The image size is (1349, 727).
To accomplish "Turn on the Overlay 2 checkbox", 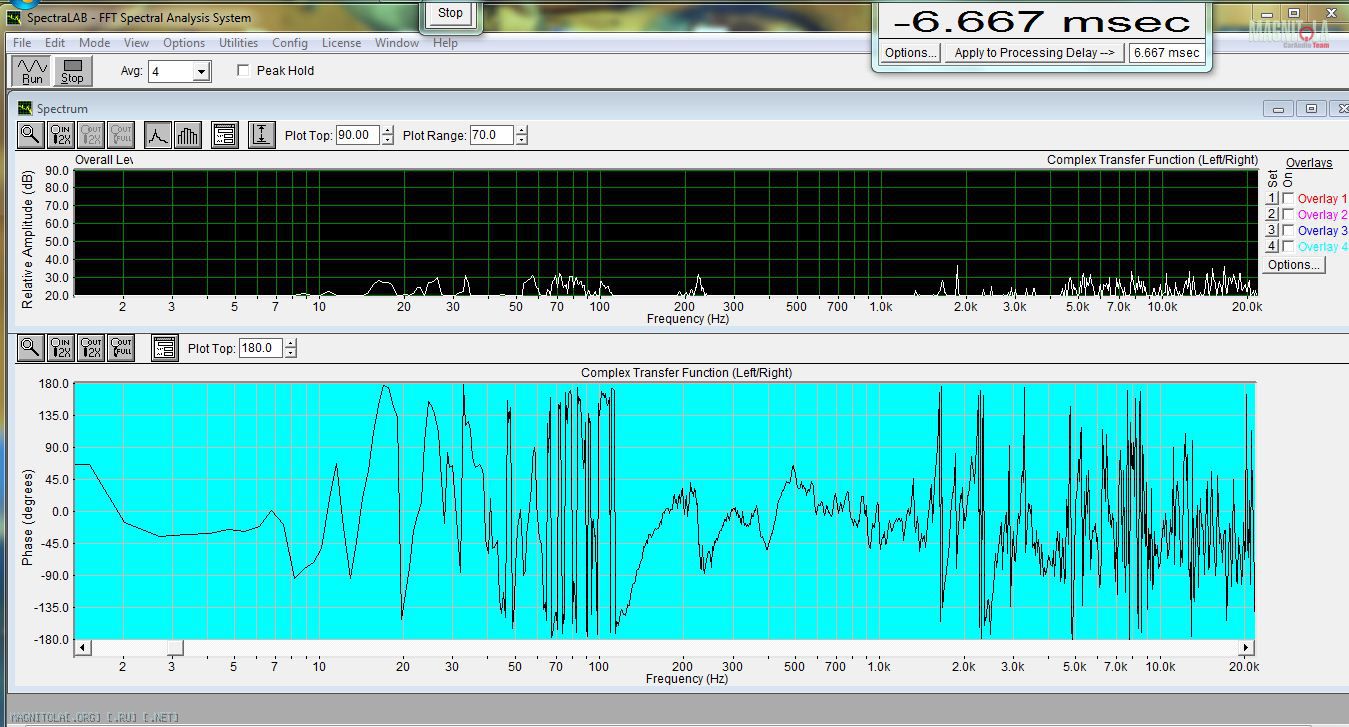I will (x=1288, y=215).
